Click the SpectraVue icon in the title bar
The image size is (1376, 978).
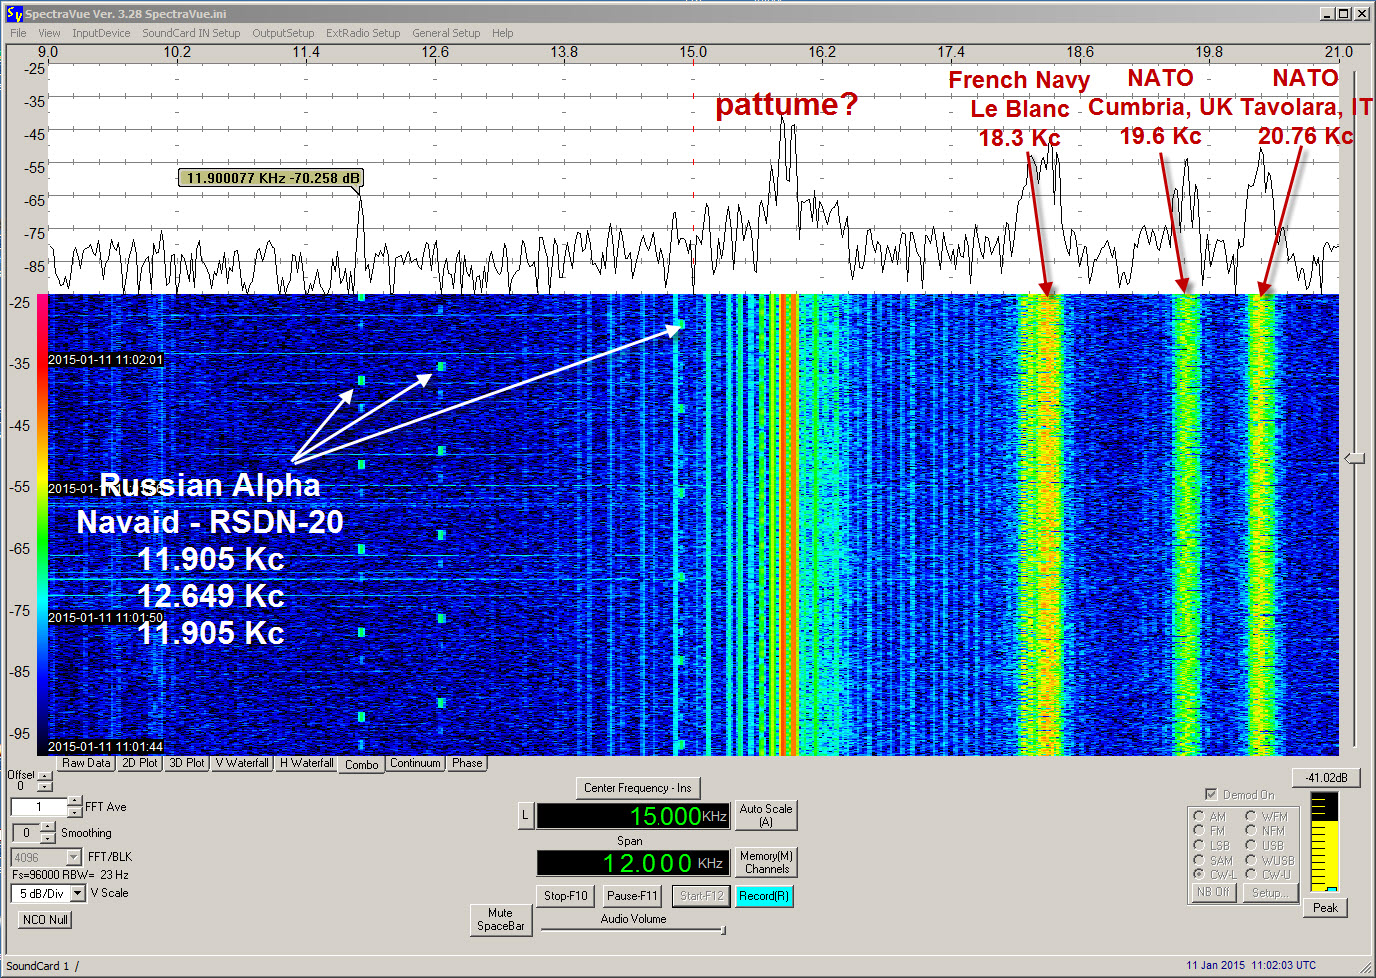14,13
